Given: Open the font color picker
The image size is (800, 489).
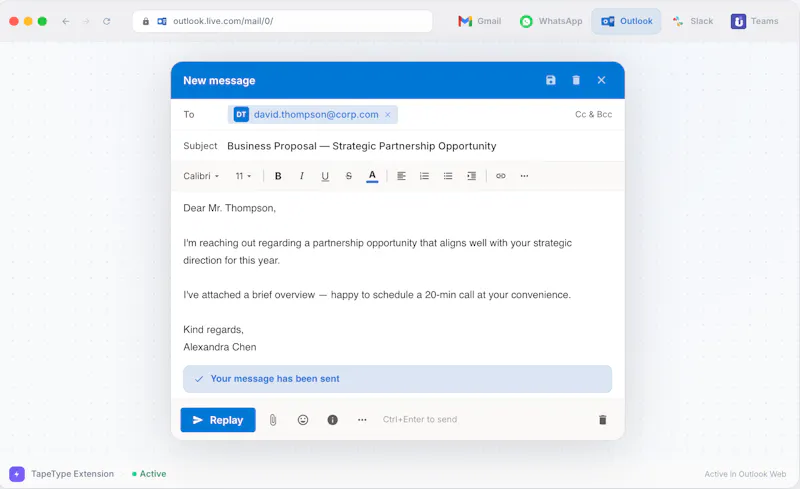Looking at the screenshot, I should [372, 176].
